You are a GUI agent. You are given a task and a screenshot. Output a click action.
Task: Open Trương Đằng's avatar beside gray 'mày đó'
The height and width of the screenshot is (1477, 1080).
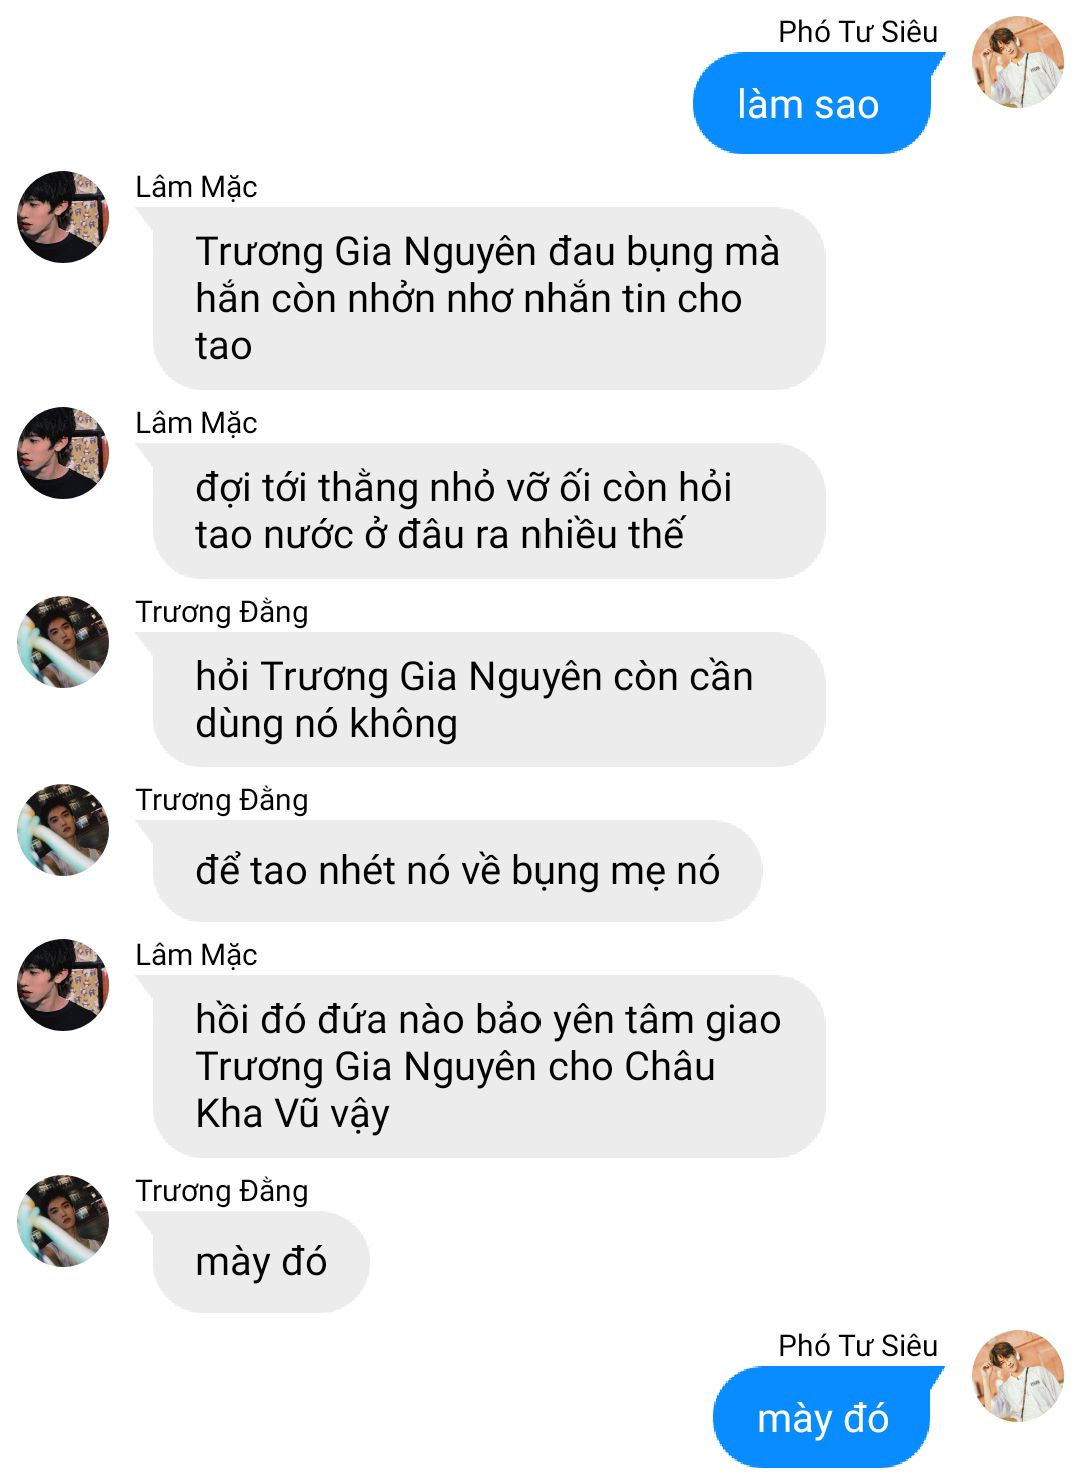(x=63, y=1221)
